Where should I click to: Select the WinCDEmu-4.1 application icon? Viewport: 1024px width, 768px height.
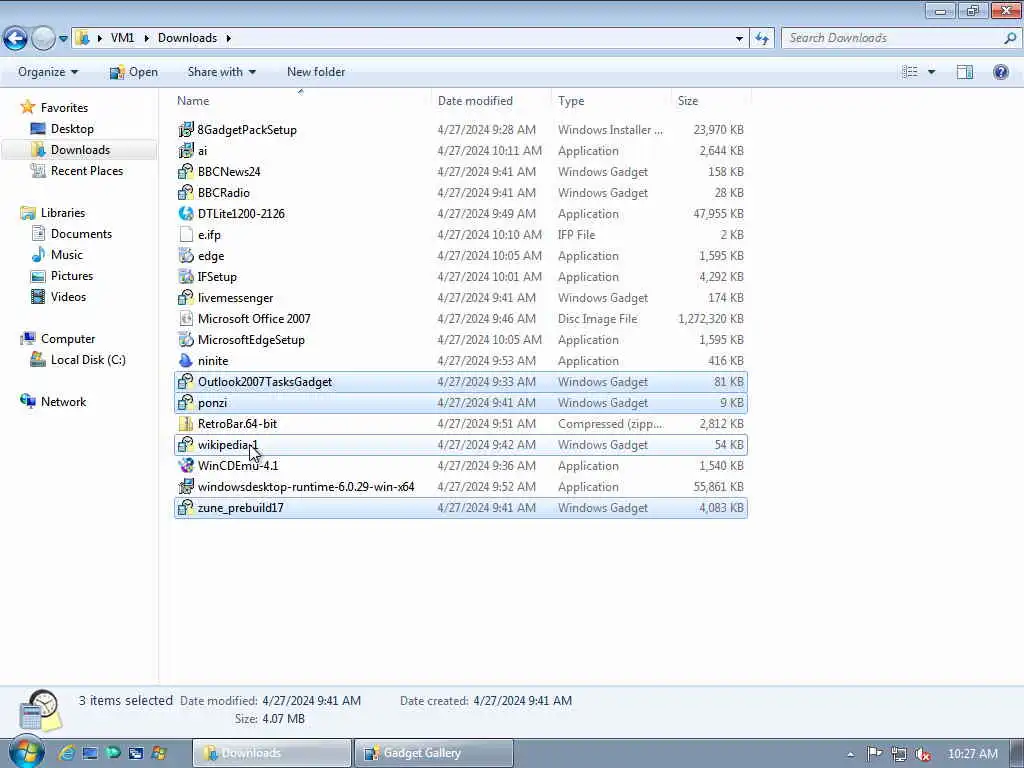tap(186, 465)
